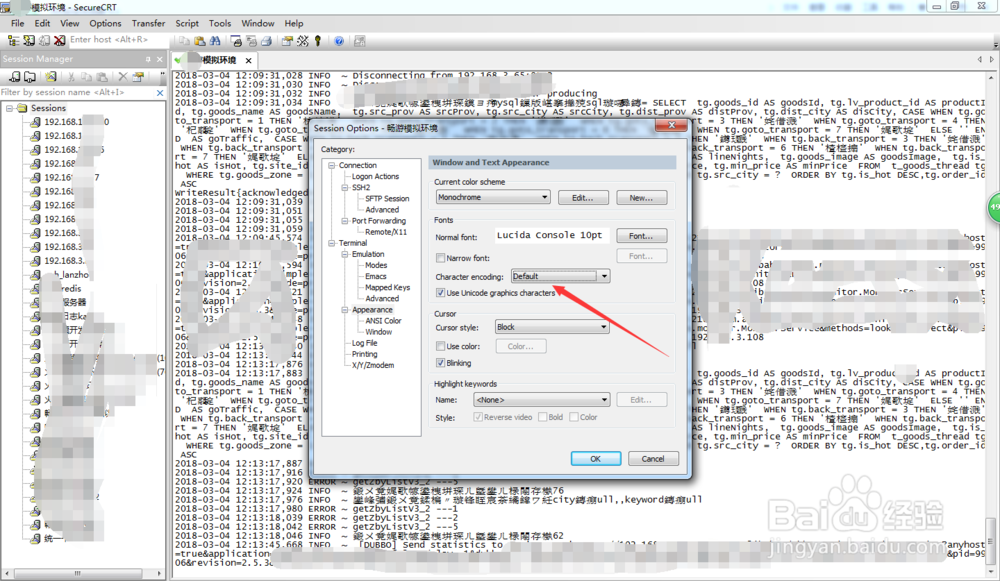Open the Cursor style dropdown

click(552, 327)
